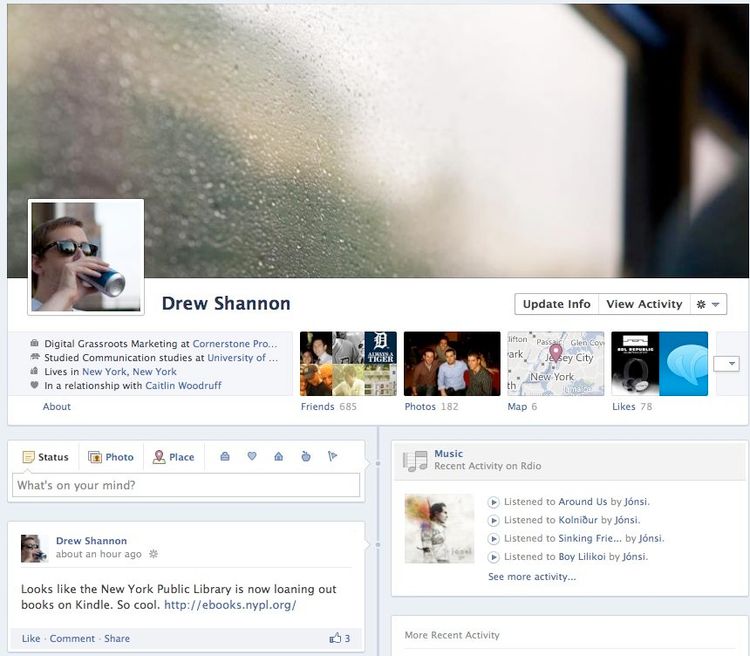Select the work life event icon in composer

(225, 456)
